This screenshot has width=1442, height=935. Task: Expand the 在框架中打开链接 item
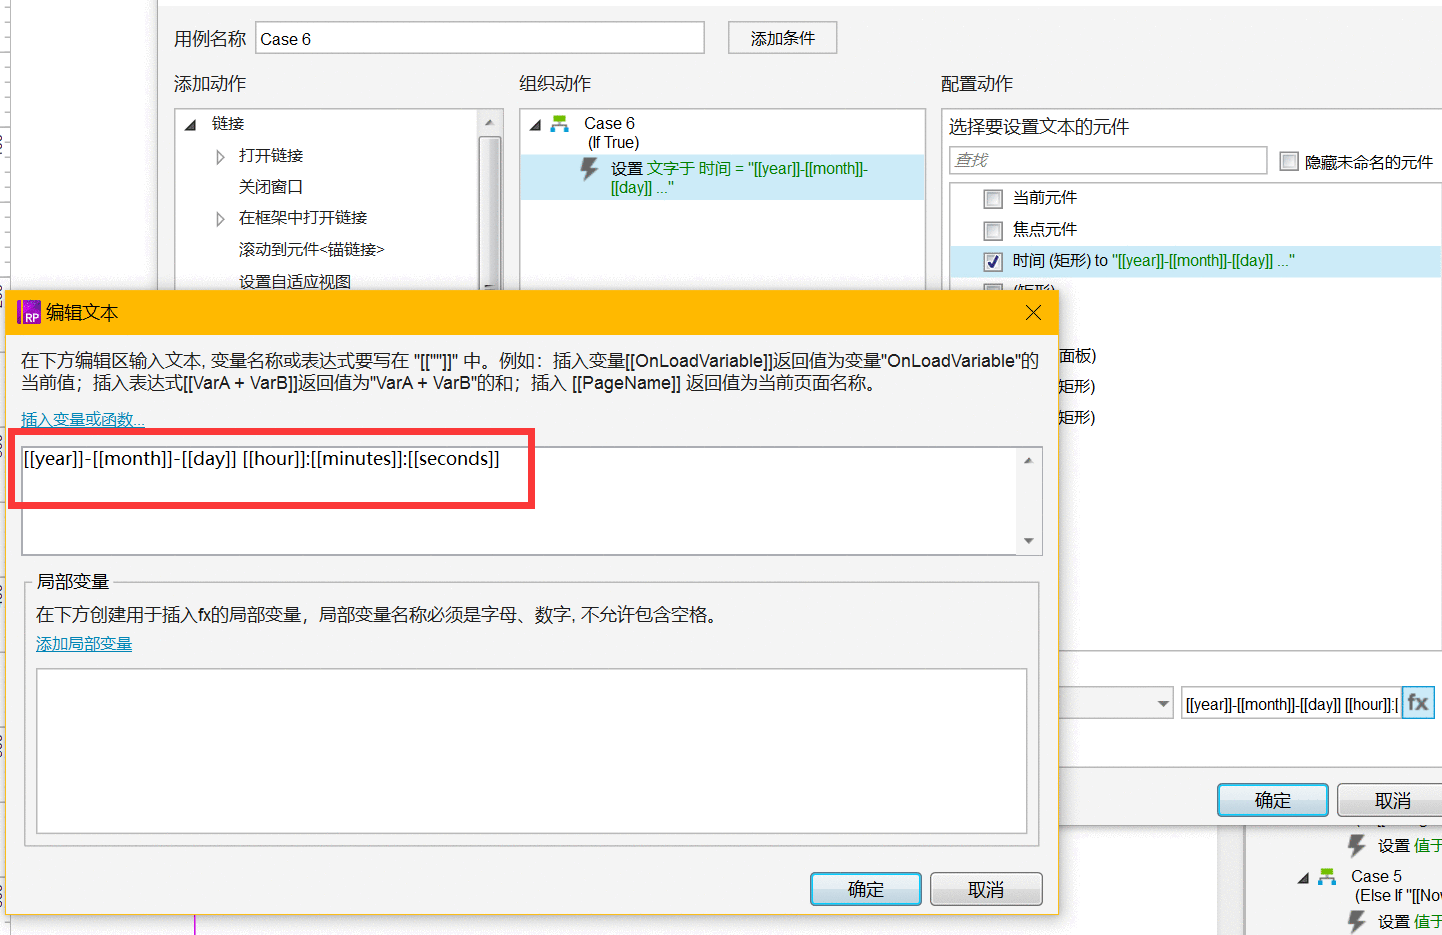click(x=220, y=218)
